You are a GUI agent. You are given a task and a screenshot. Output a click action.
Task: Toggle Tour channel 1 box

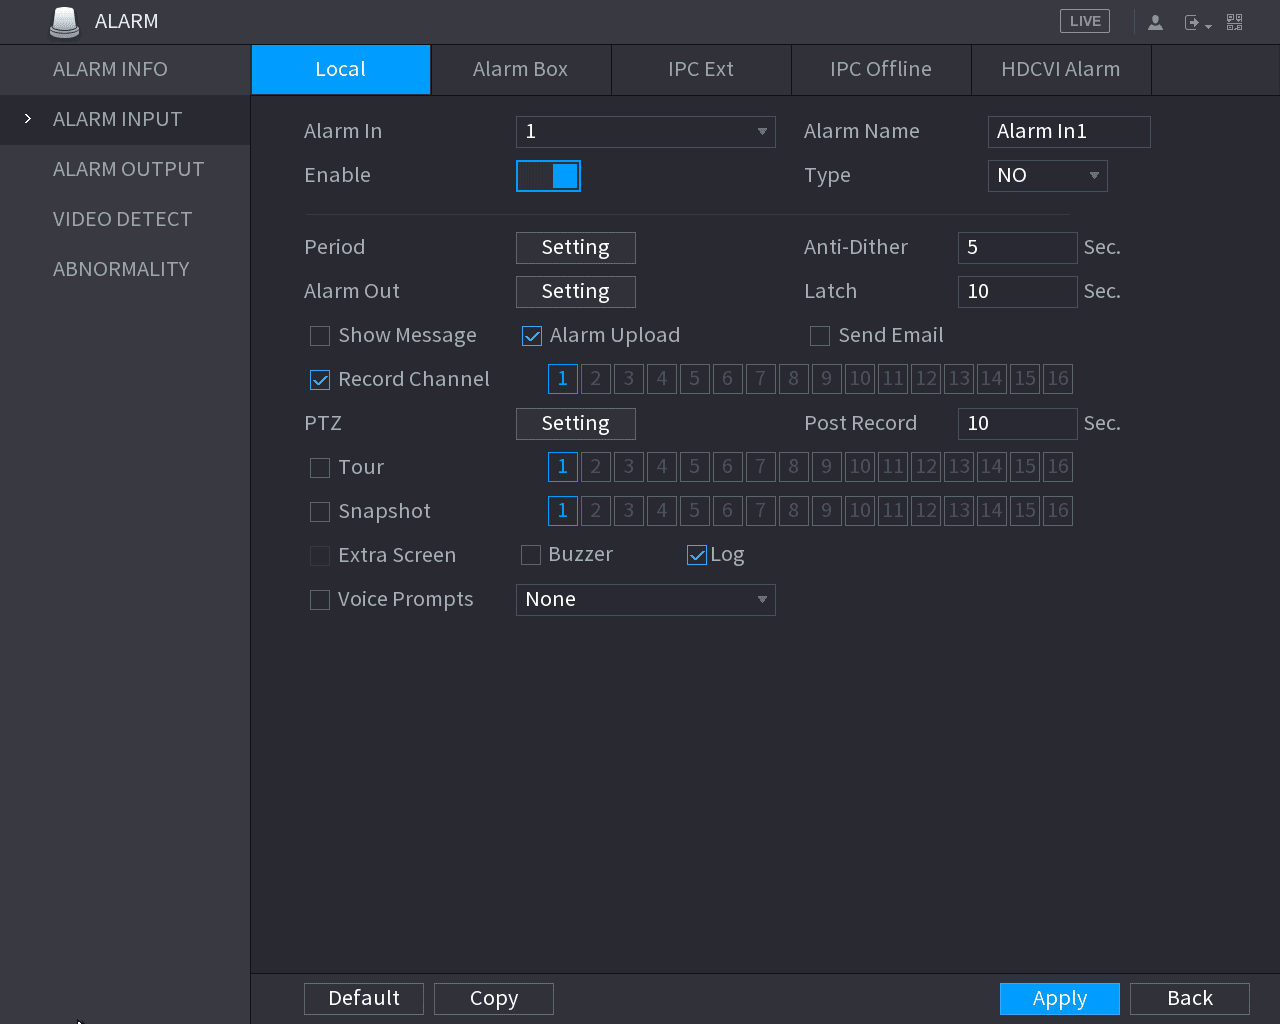[x=563, y=467]
